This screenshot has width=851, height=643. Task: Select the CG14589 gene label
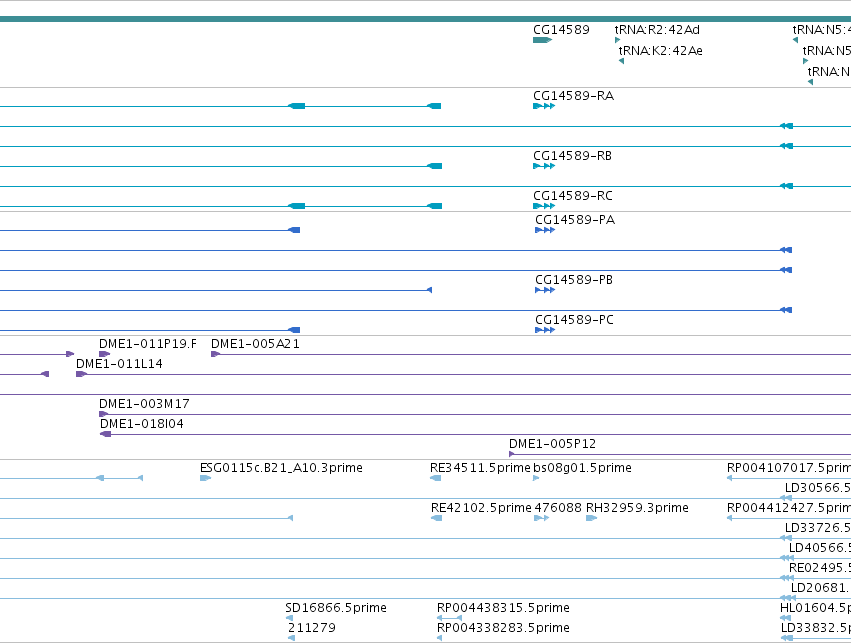(561, 29)
